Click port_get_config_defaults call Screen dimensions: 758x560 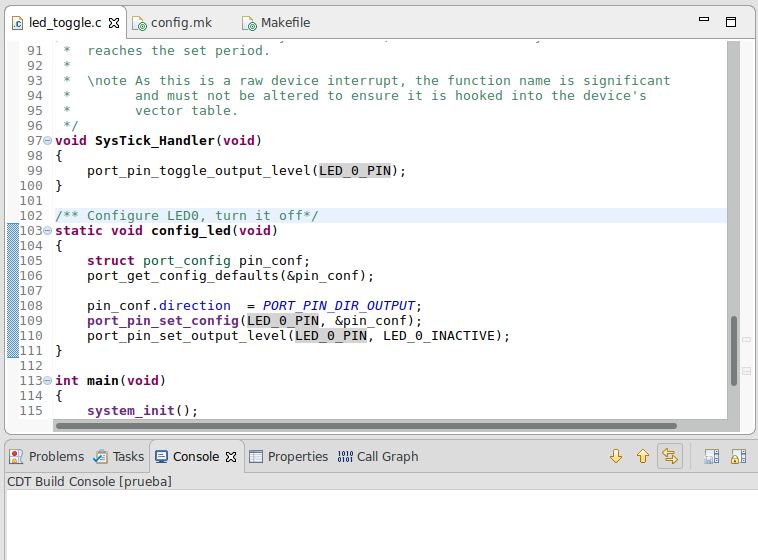pyautogui.click(x=183, y=276)
